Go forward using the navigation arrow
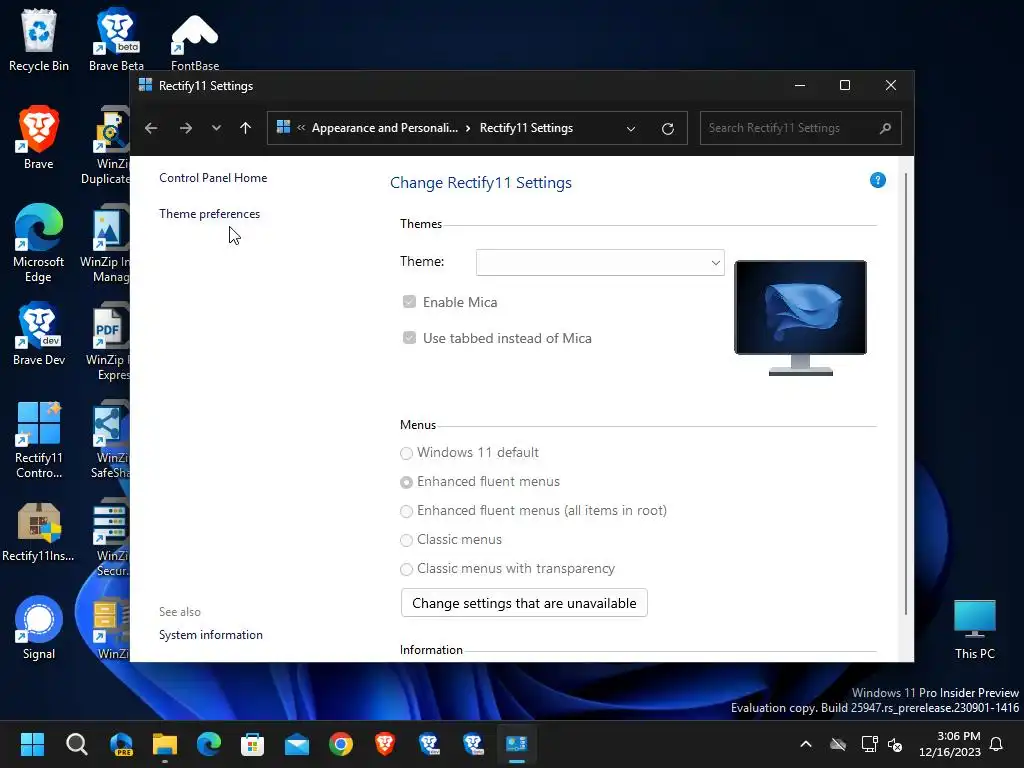Viewport: 1024px width, 768px height. point(185,128)
